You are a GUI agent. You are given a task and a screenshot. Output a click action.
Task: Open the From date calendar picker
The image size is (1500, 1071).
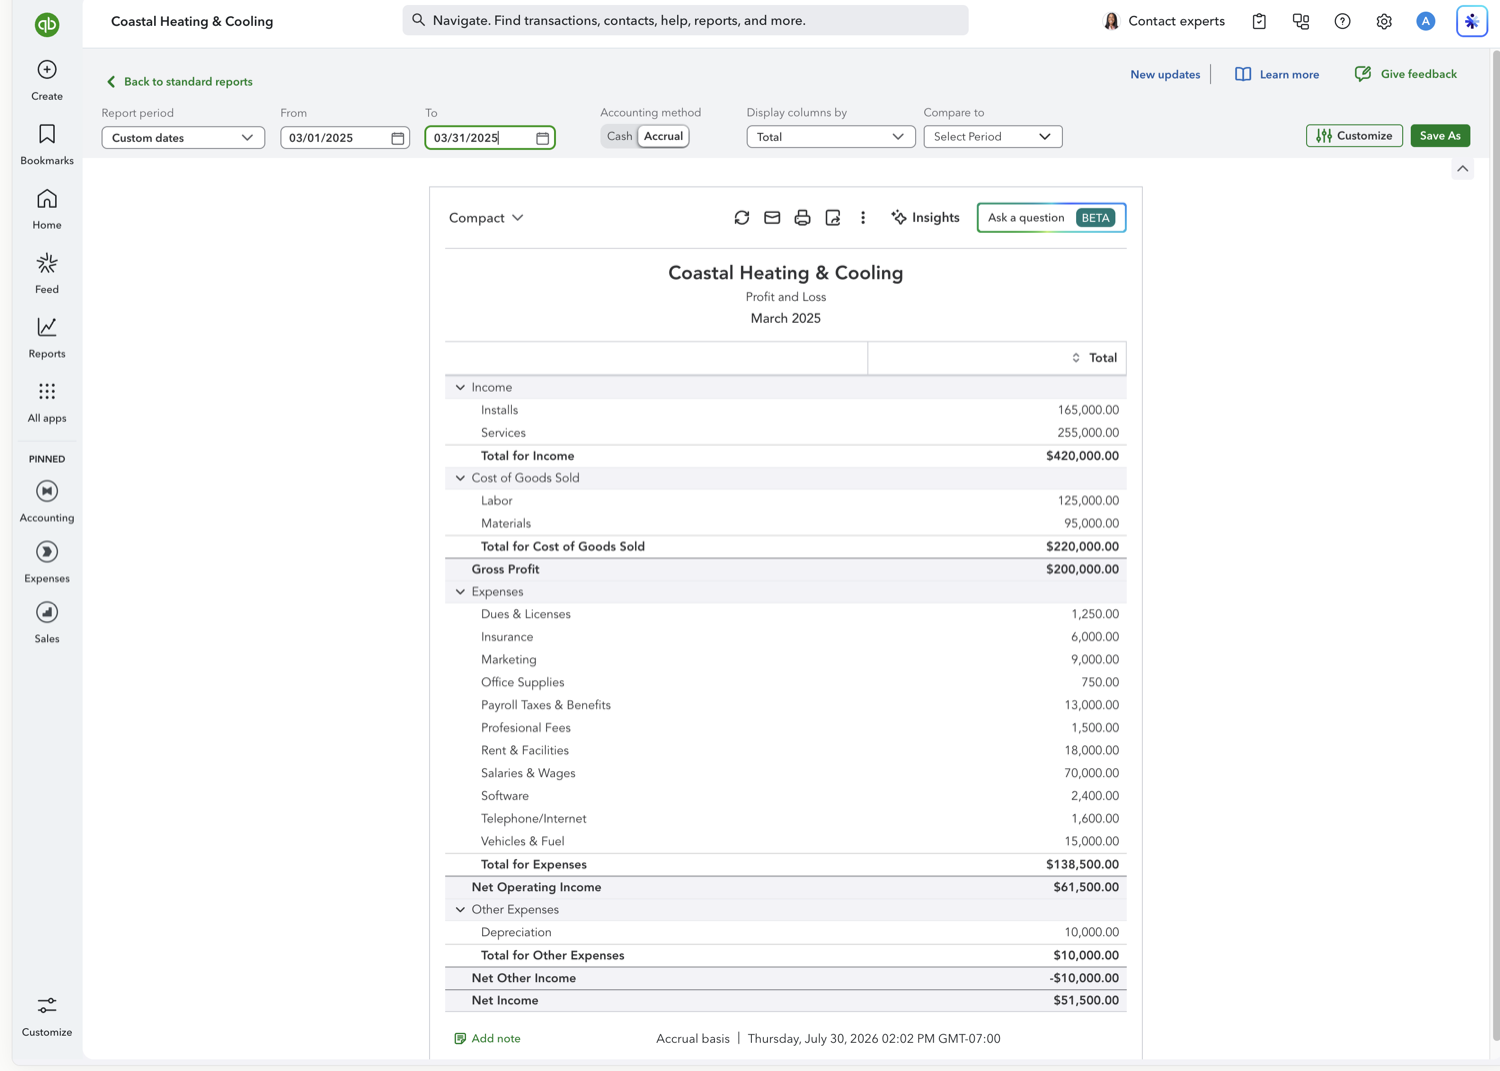[398, 138]
